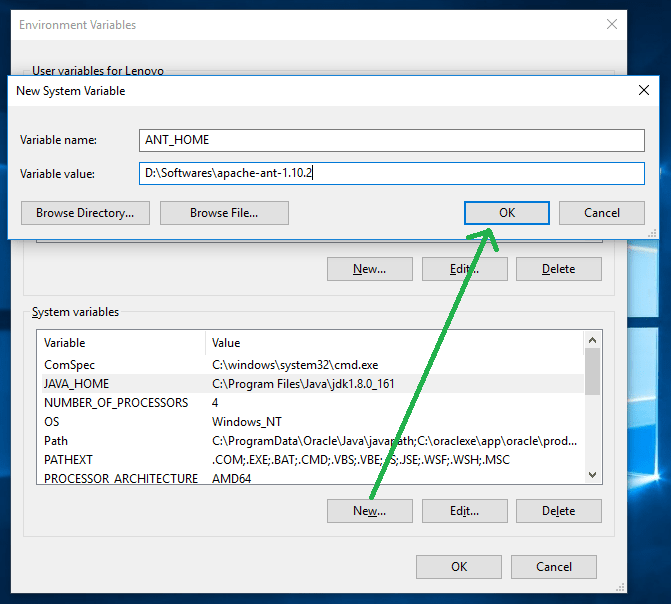
Task: Open Browse Directory picker
Action: tap(84, 213)
